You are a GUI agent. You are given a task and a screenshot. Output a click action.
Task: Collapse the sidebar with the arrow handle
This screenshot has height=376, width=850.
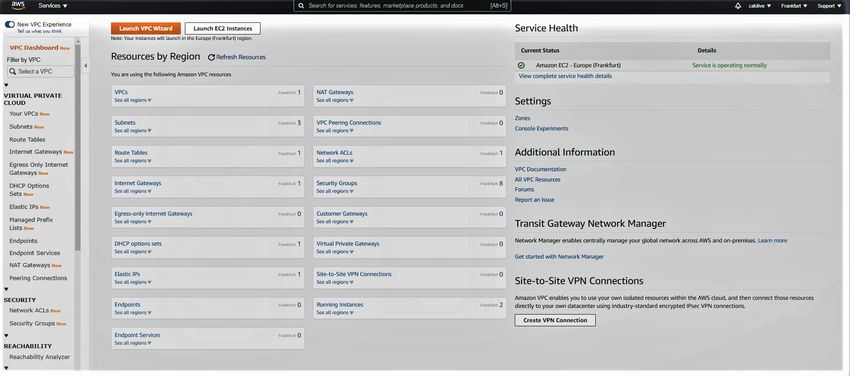85,66
